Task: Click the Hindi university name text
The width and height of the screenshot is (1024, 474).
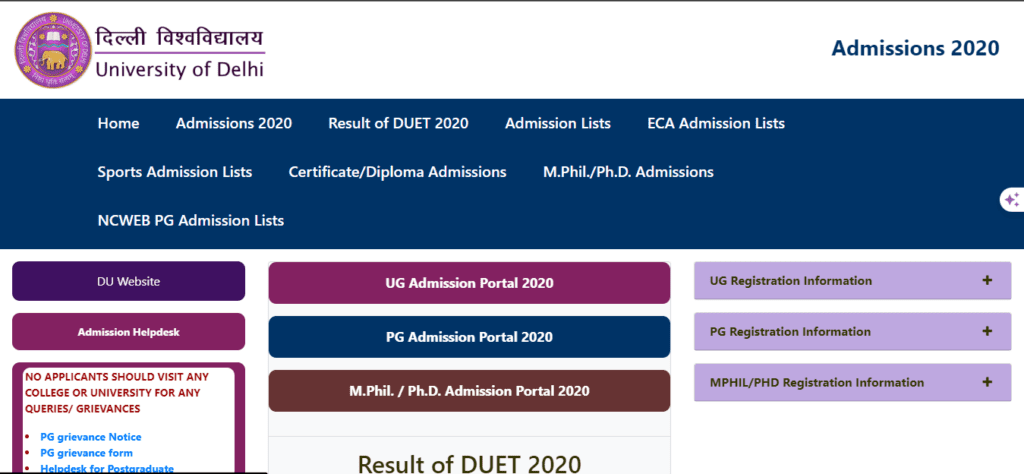Action: pyautogui.click(x=180, y=37)
